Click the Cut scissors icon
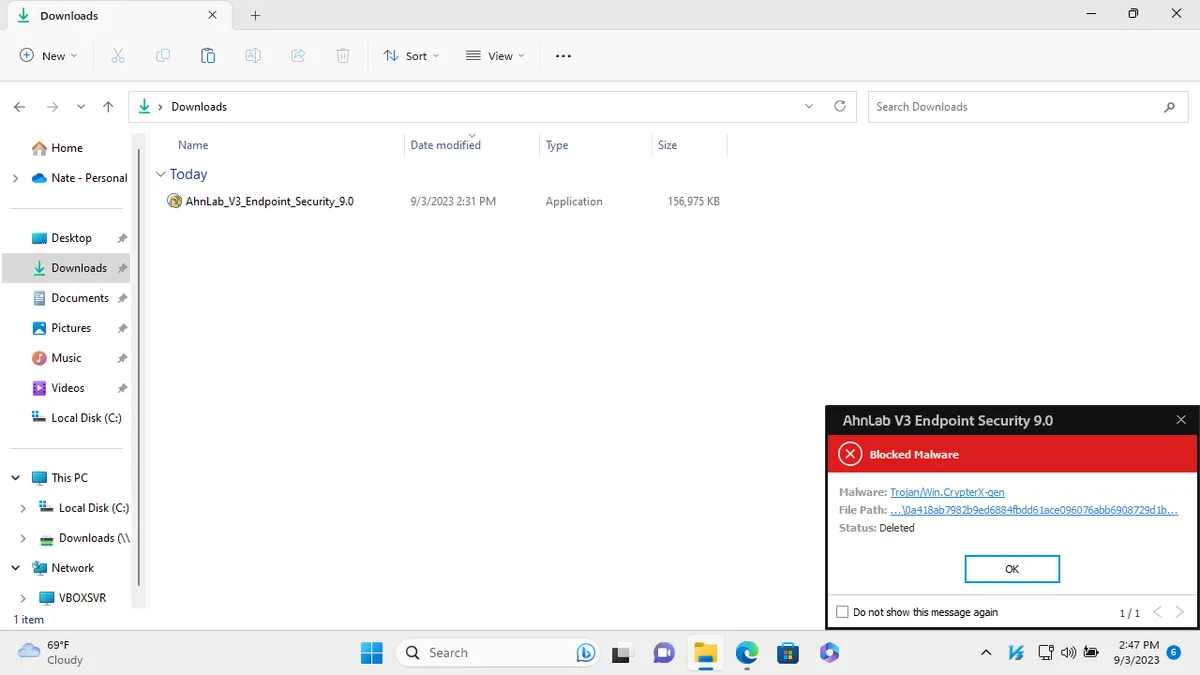 coord(118,56)
